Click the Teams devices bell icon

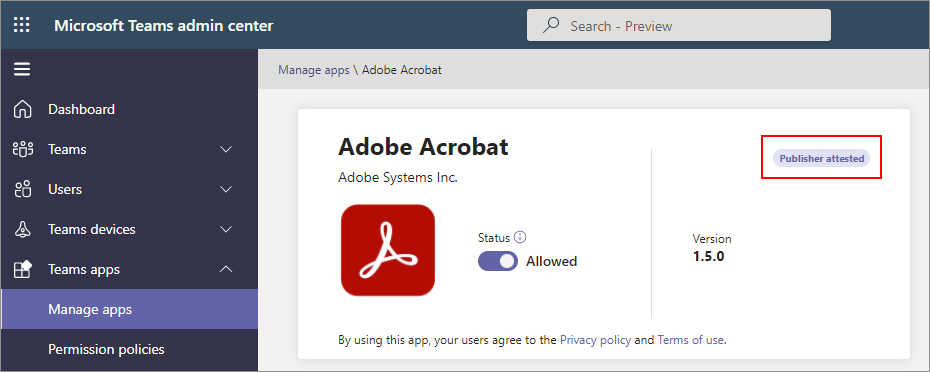pyautogui.click(x=22, y=229)
